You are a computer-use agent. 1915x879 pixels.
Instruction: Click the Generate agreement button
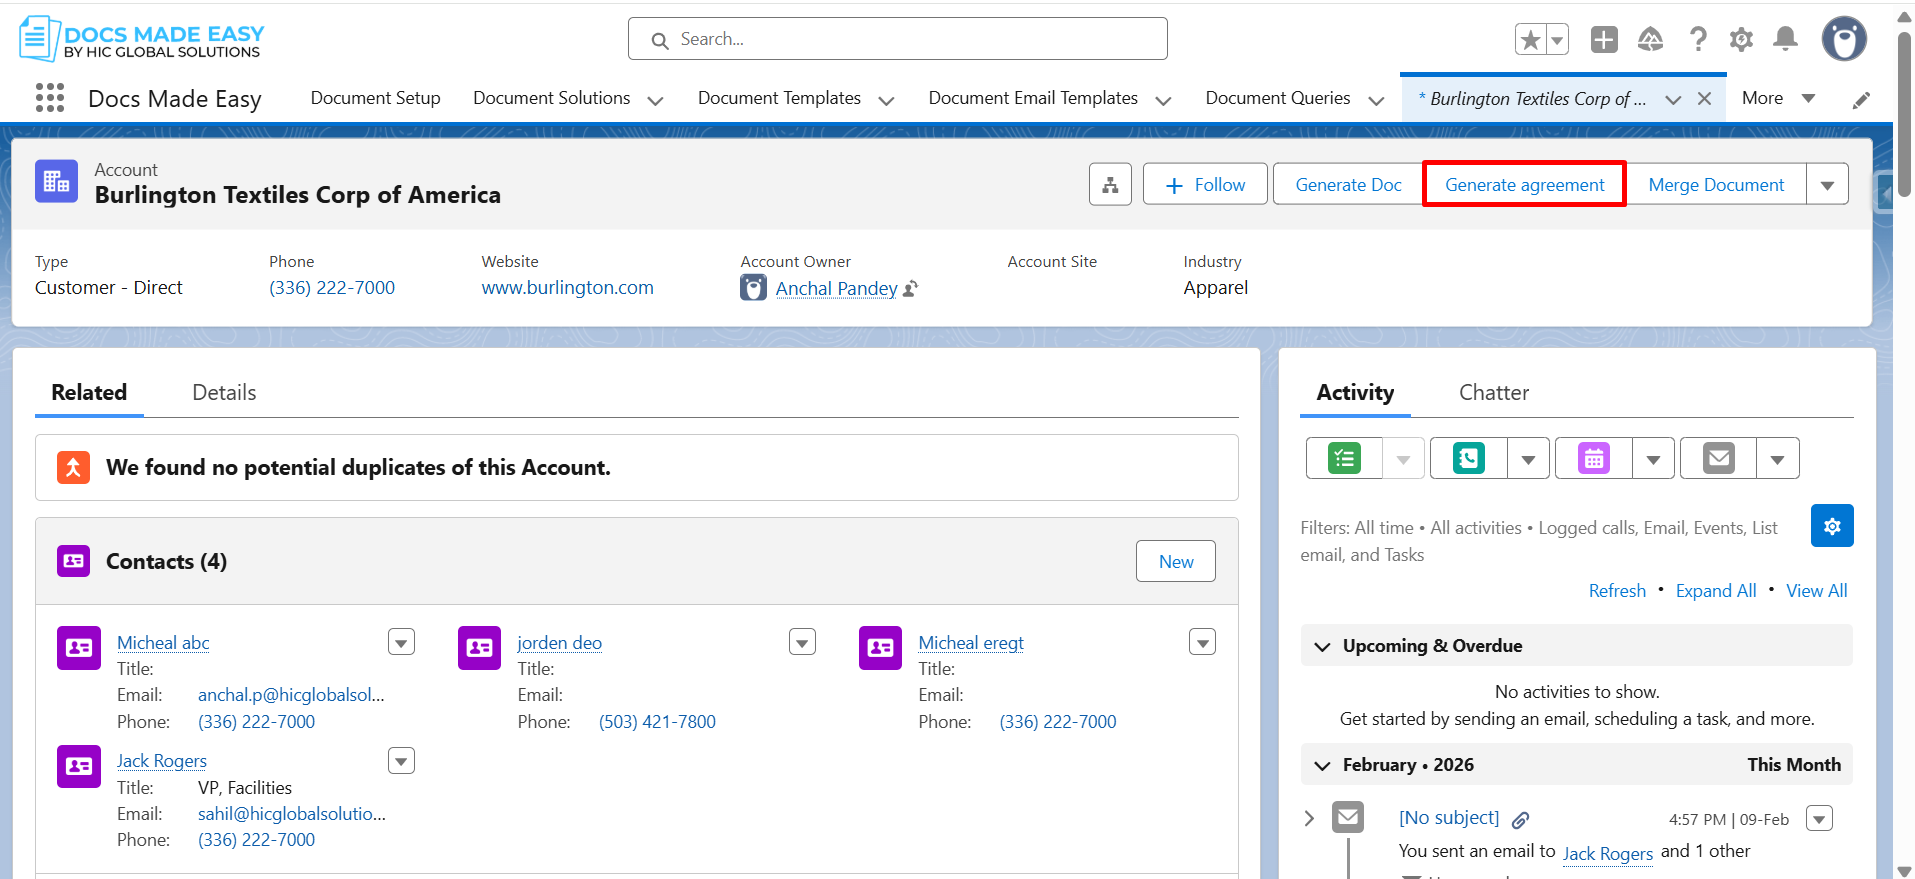point(1524,185)
